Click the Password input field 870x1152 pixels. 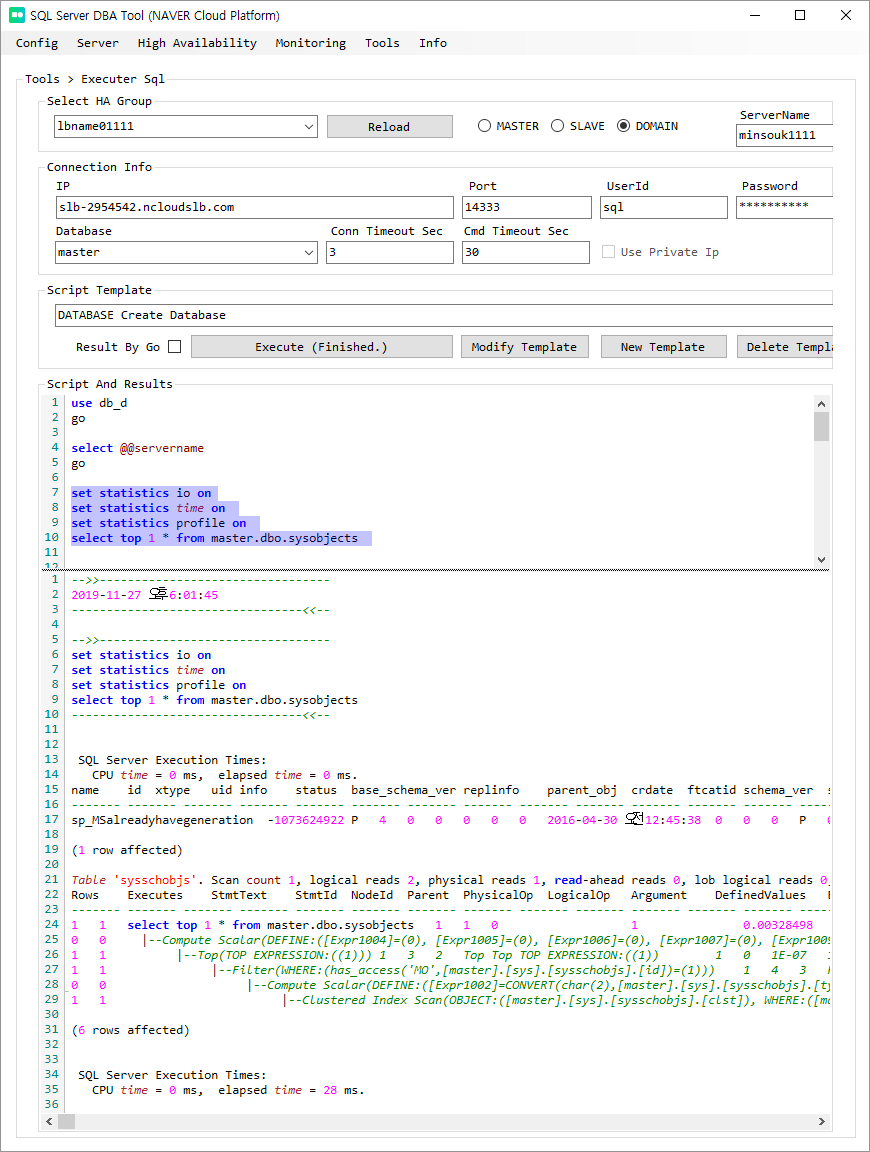[784, 207]
